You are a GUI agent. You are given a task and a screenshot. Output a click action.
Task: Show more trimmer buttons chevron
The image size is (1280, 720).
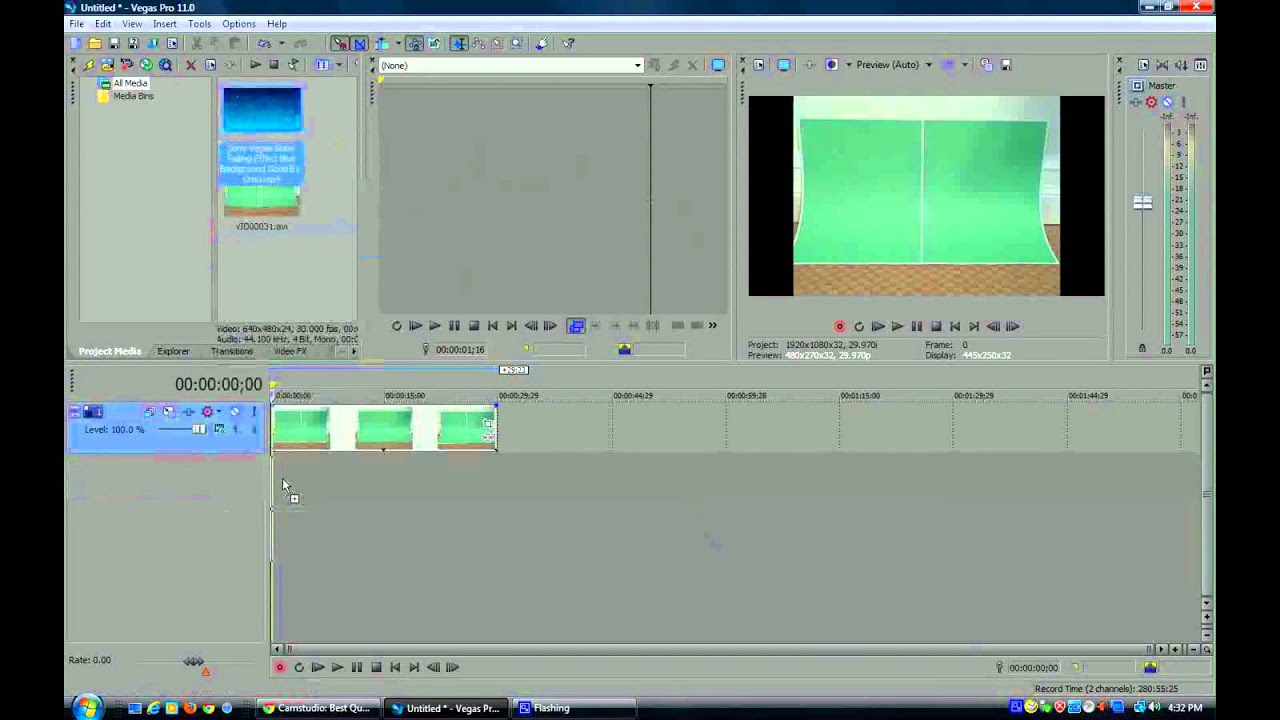pos(712,325)
